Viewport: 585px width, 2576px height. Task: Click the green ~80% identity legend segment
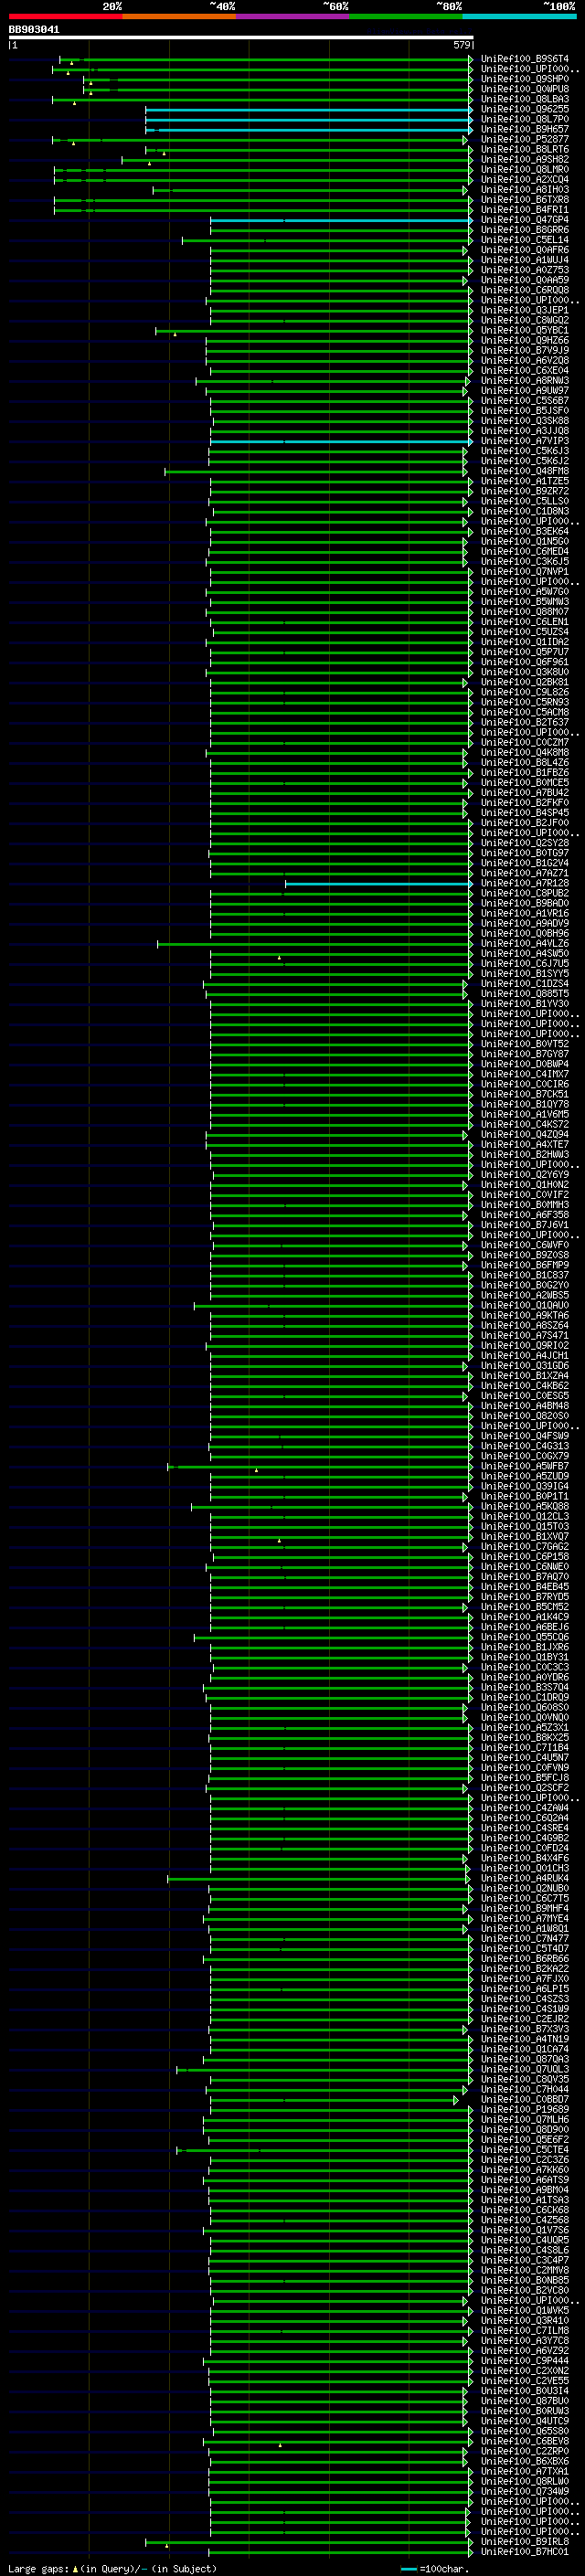406,16
